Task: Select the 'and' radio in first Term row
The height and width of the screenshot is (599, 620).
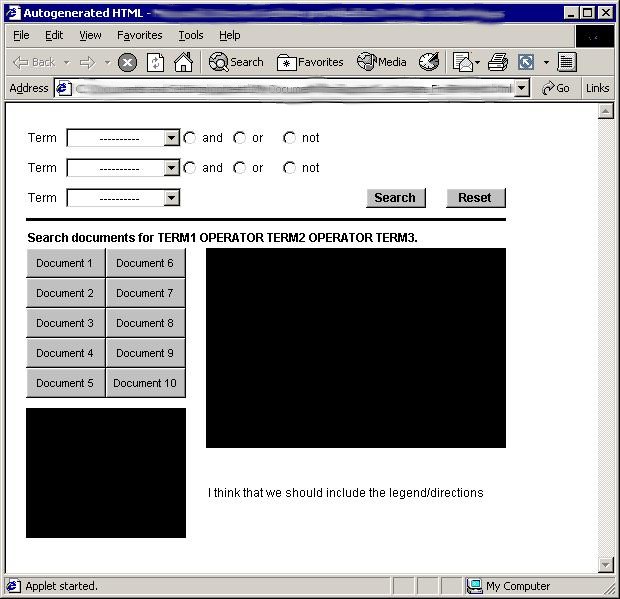Action: click(190, 138)
